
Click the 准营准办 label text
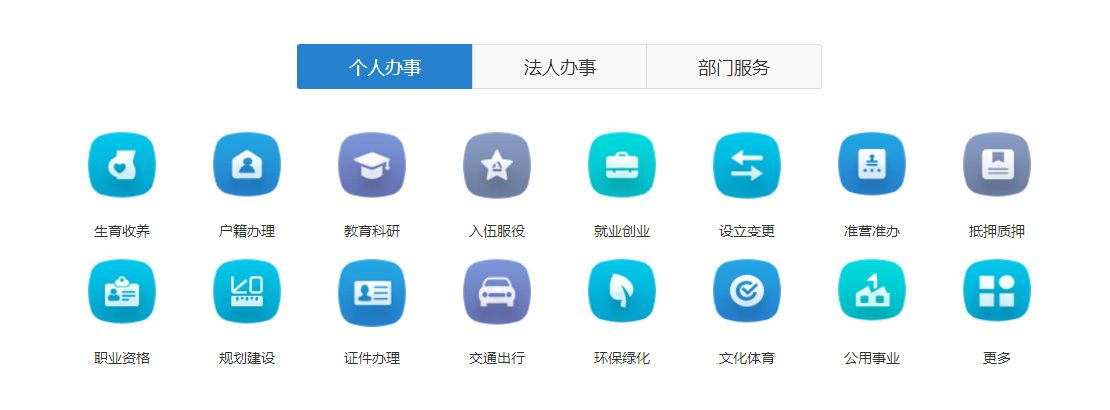871,232
